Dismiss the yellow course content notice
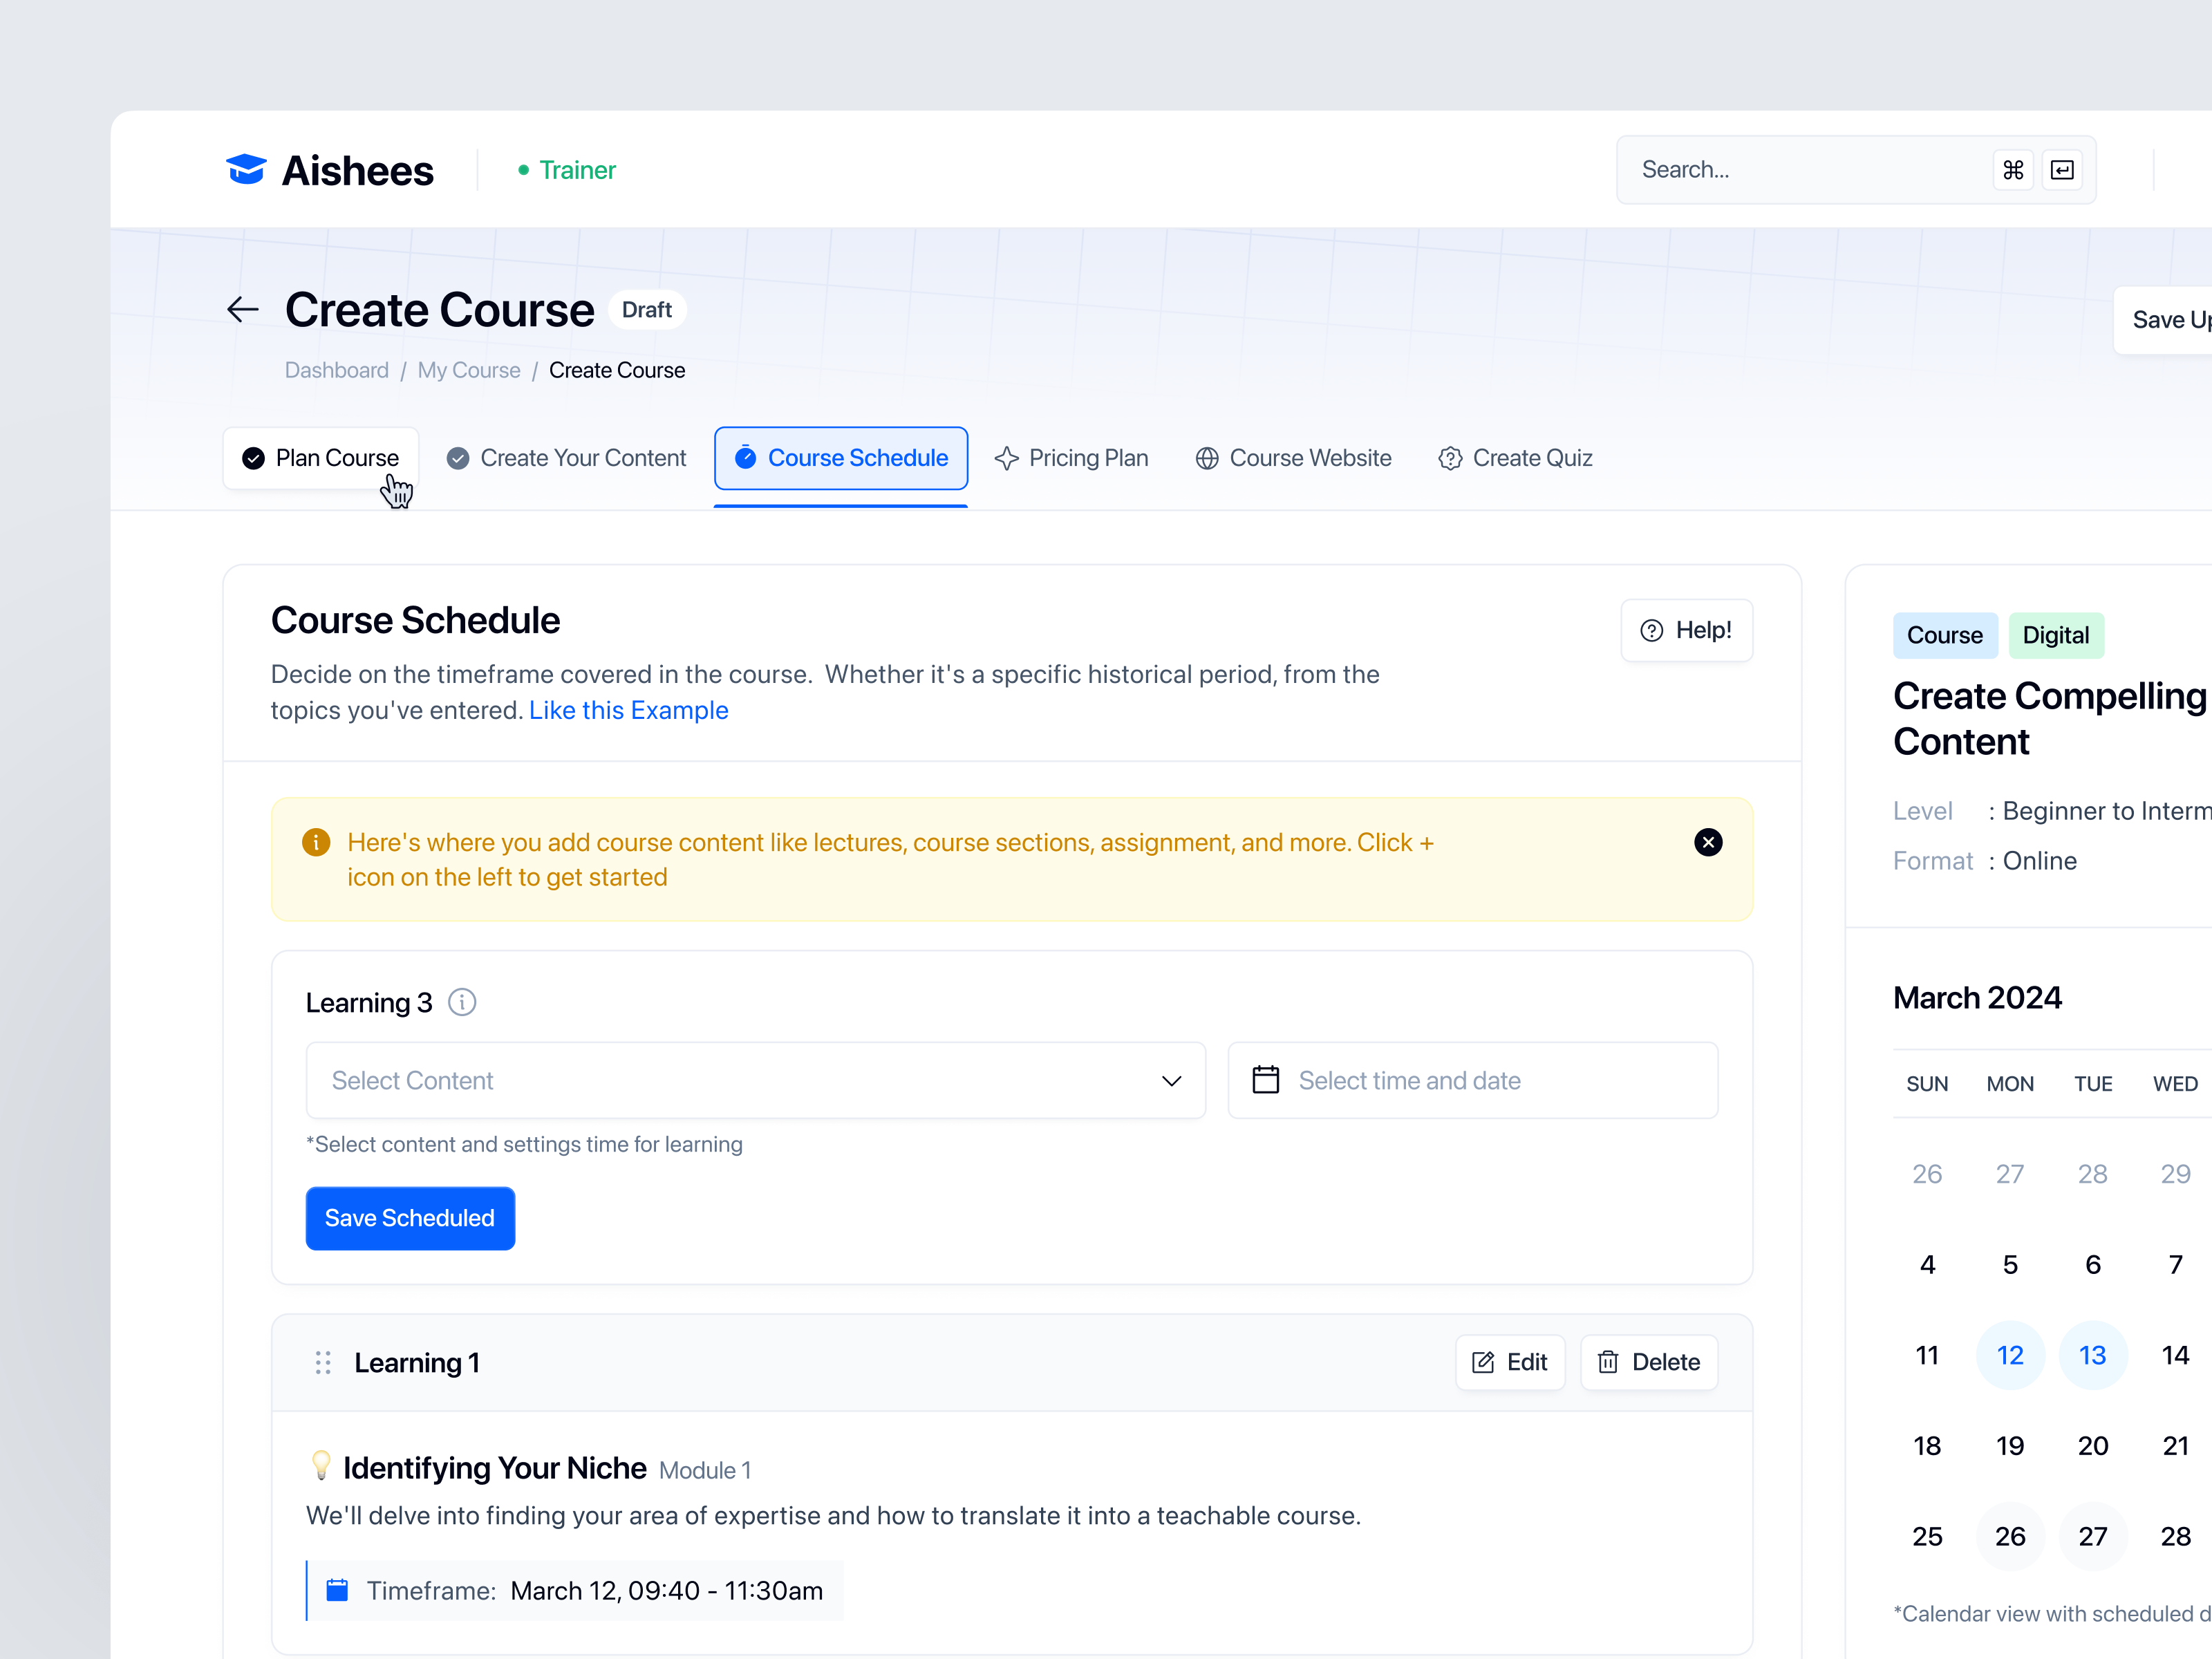The width and height of the screenshot is (2212, 1659). [1708, 842]
